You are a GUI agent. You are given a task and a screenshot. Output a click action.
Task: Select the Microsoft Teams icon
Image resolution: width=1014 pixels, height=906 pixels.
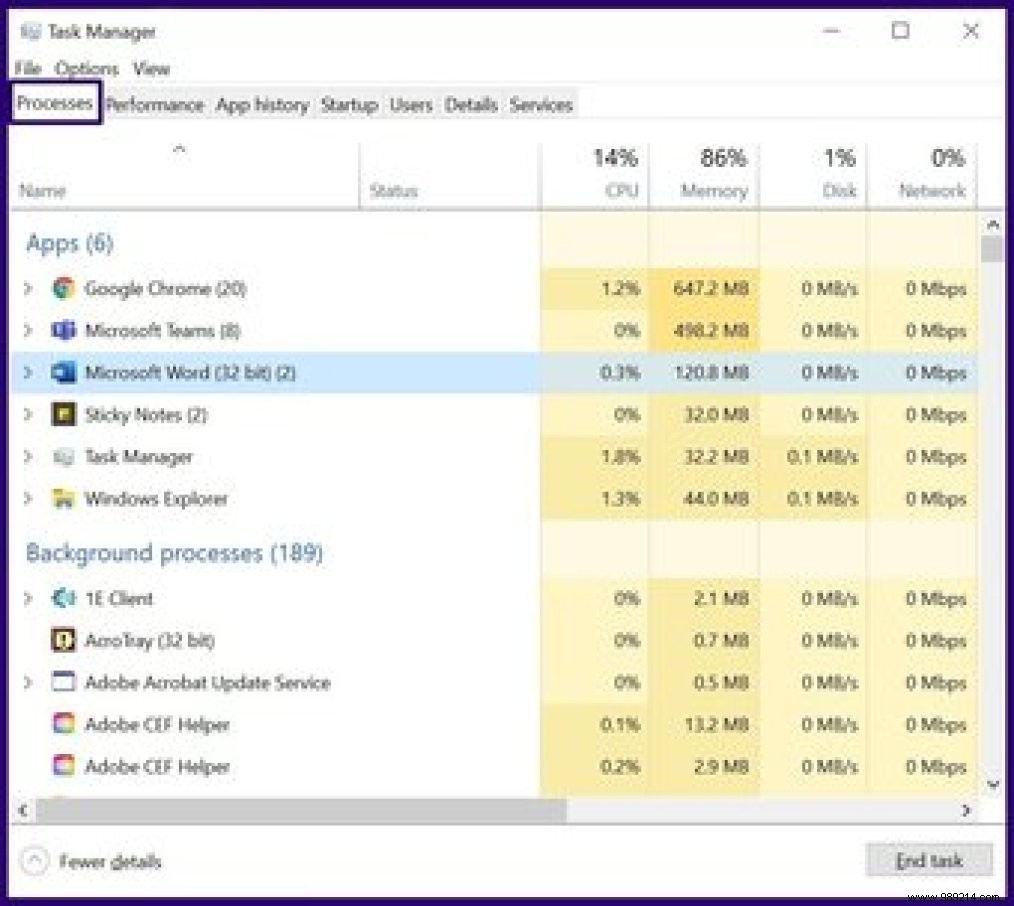[64, 330]
